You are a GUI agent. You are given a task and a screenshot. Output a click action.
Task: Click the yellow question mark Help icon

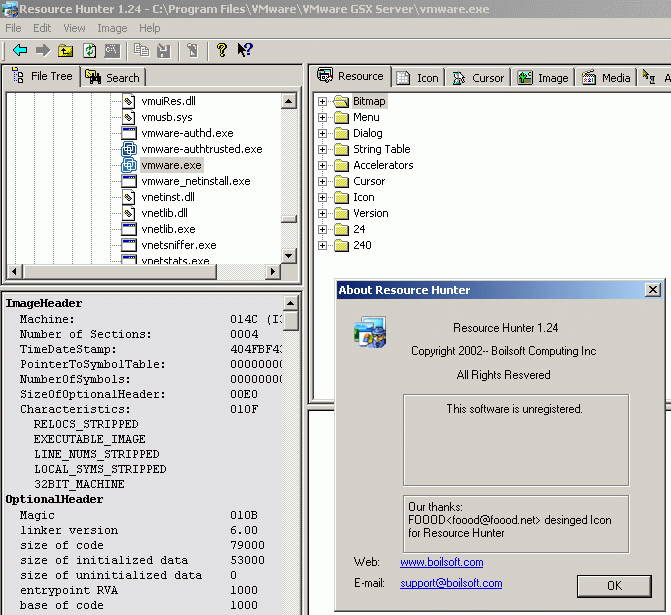tap(222, 50)
